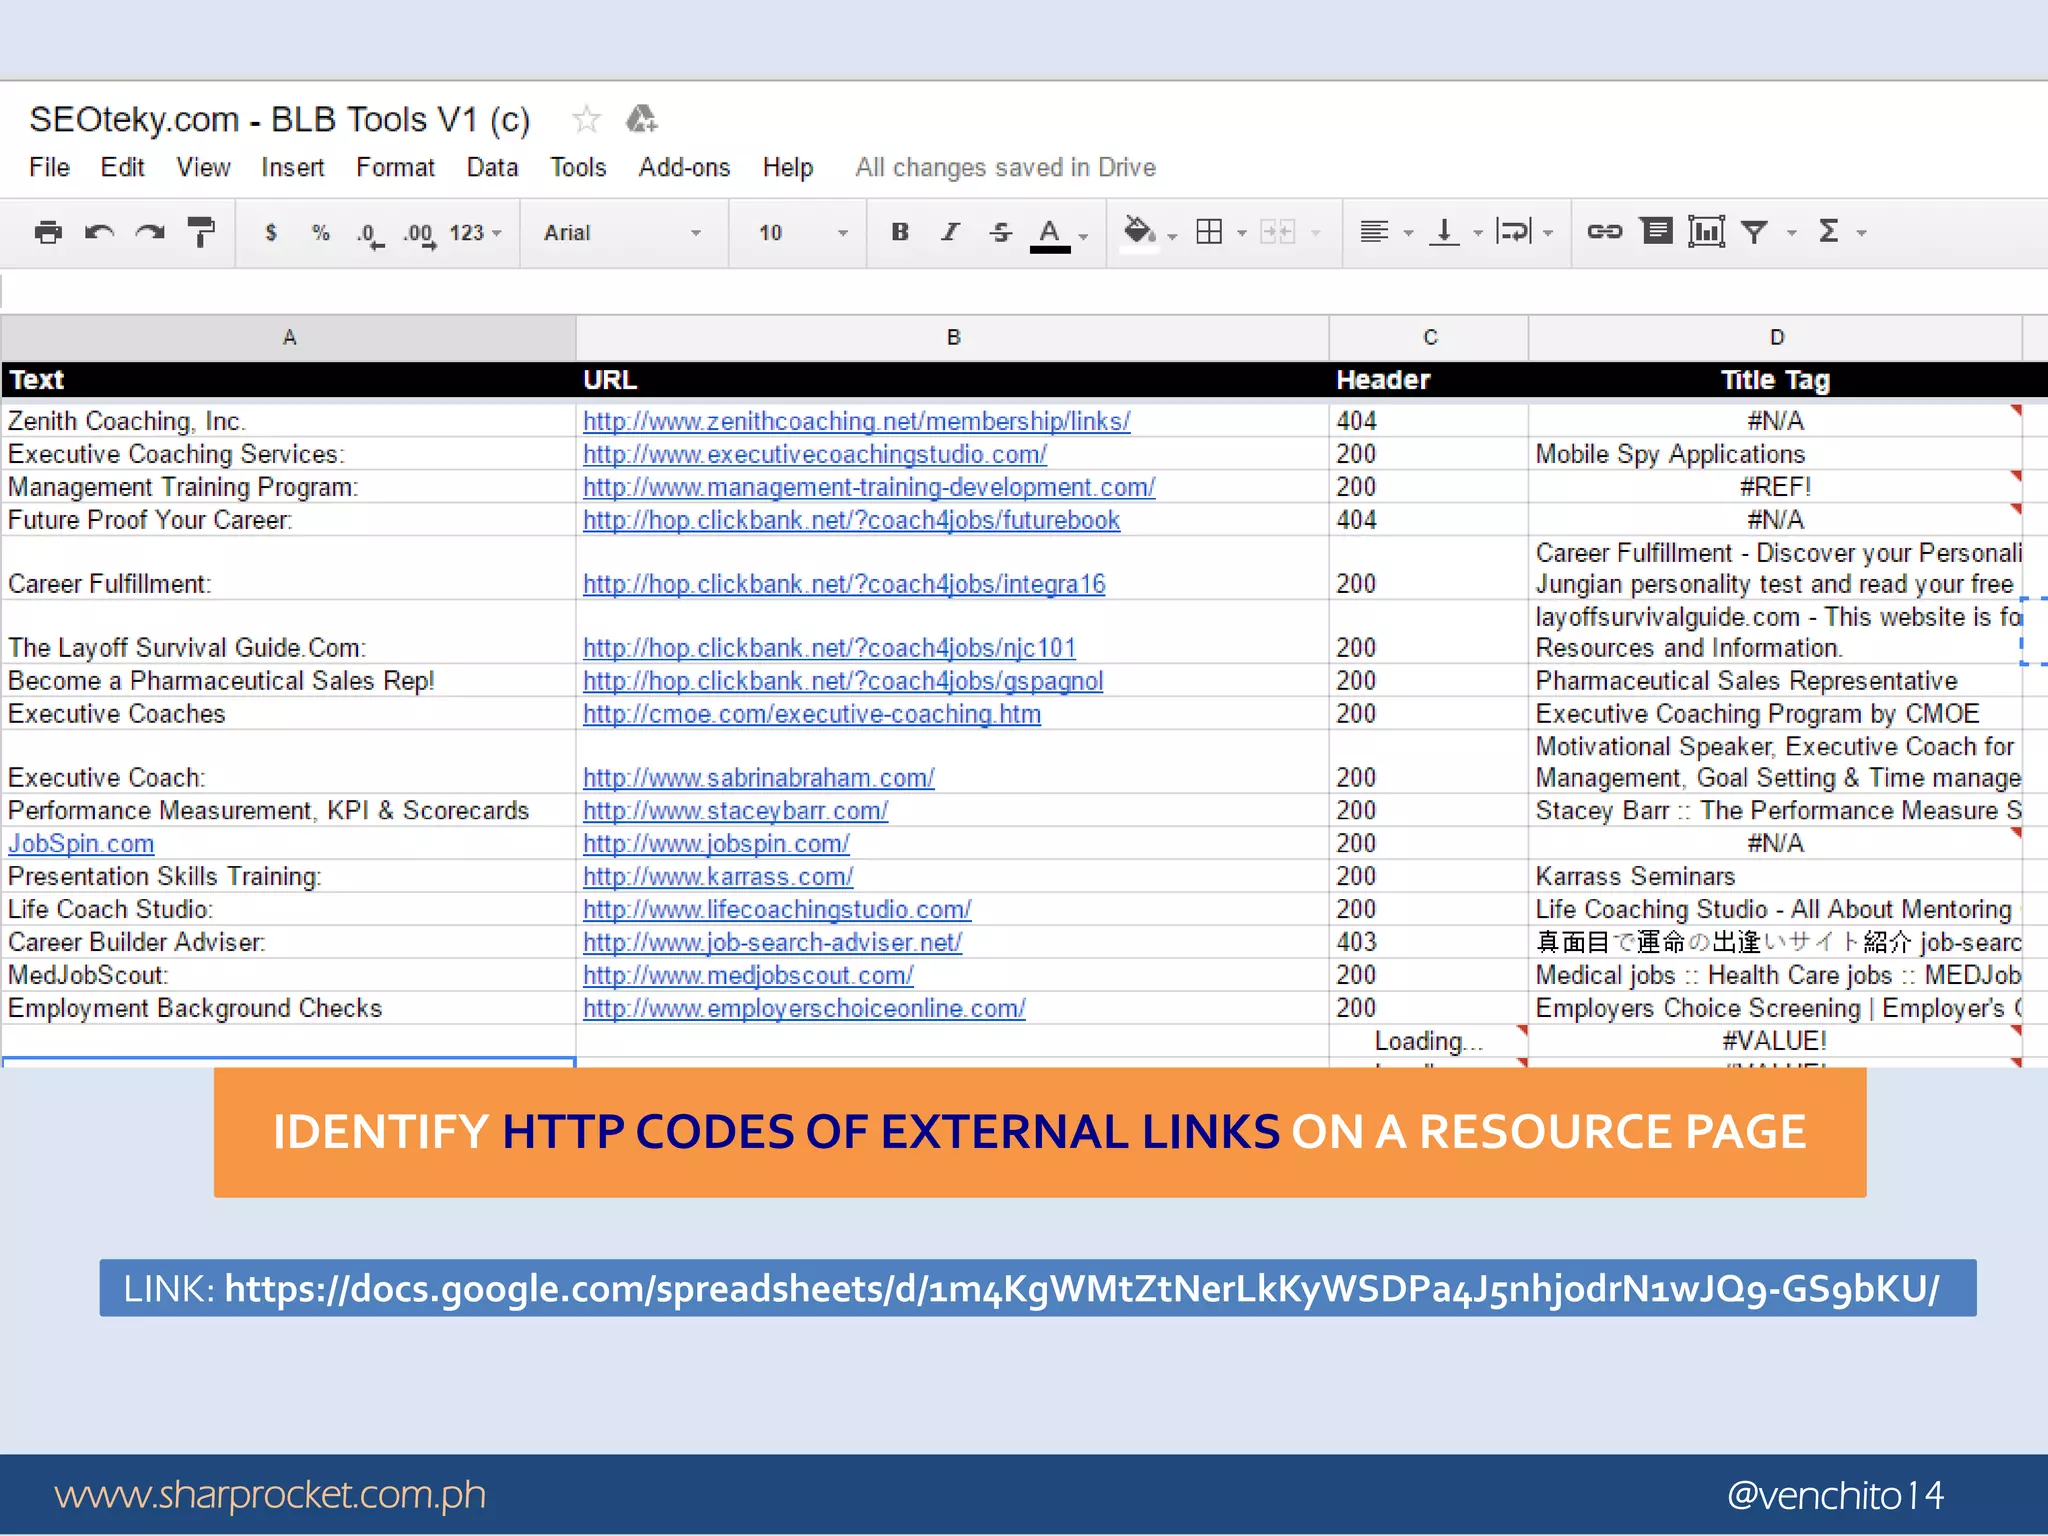Expand the borders dropdown arrow
2048x1536 pixels.
pos(1242,233)
